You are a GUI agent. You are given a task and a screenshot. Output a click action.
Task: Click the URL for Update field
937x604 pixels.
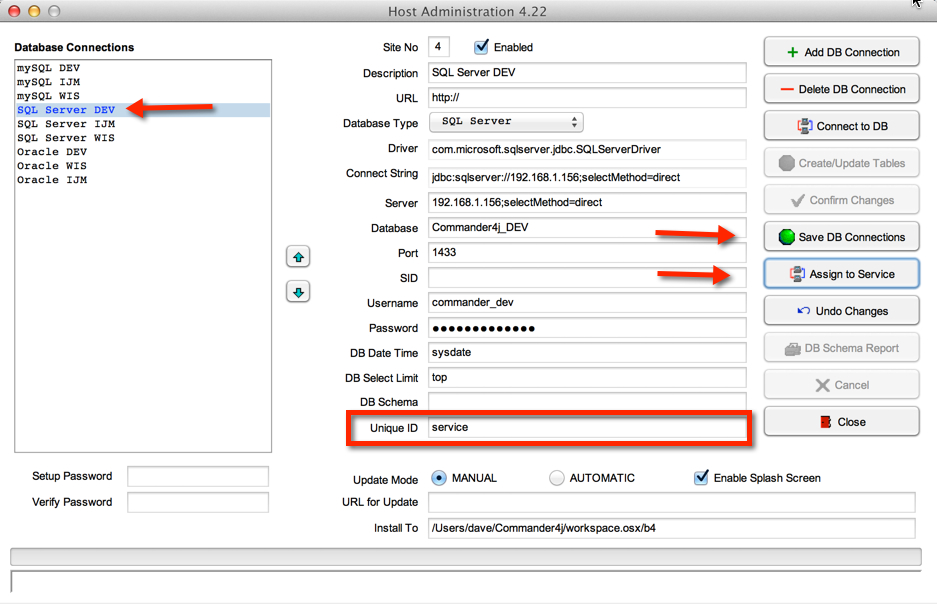671,502
